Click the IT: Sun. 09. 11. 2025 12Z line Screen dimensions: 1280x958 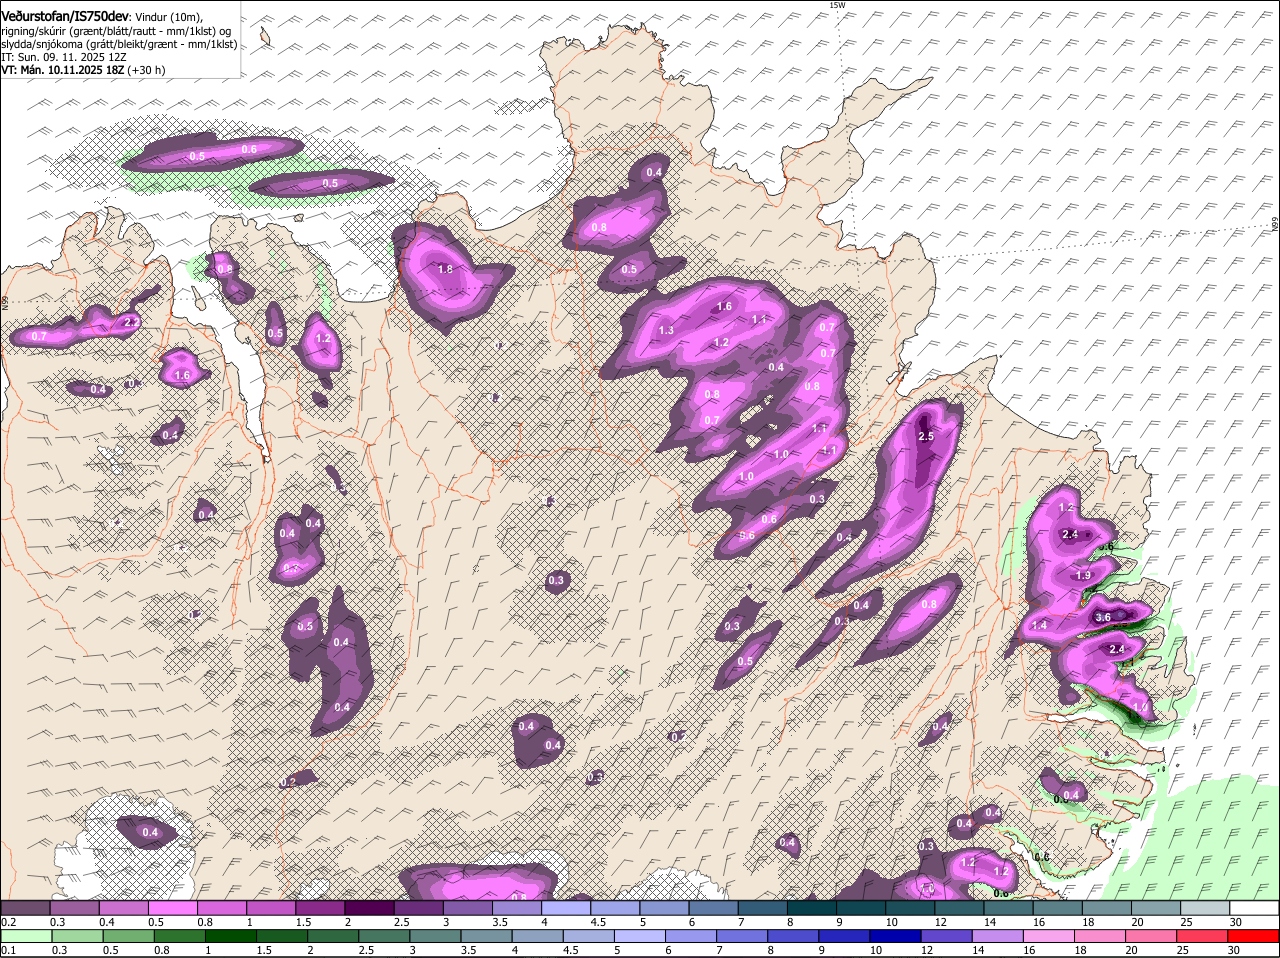[x=64, y=57]
